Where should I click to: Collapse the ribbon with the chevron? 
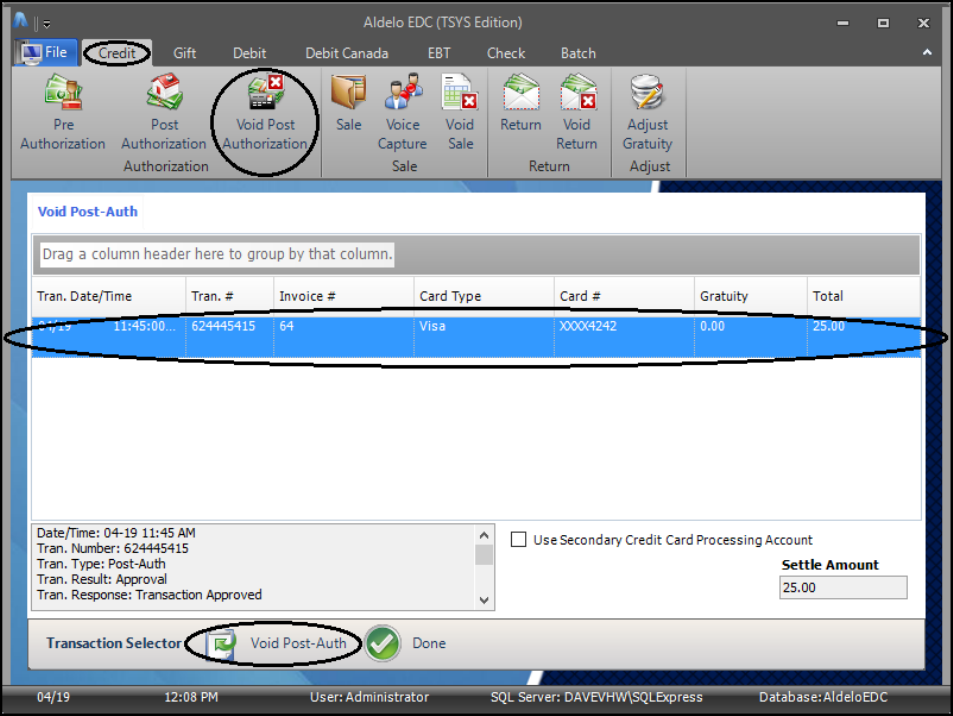927,53
